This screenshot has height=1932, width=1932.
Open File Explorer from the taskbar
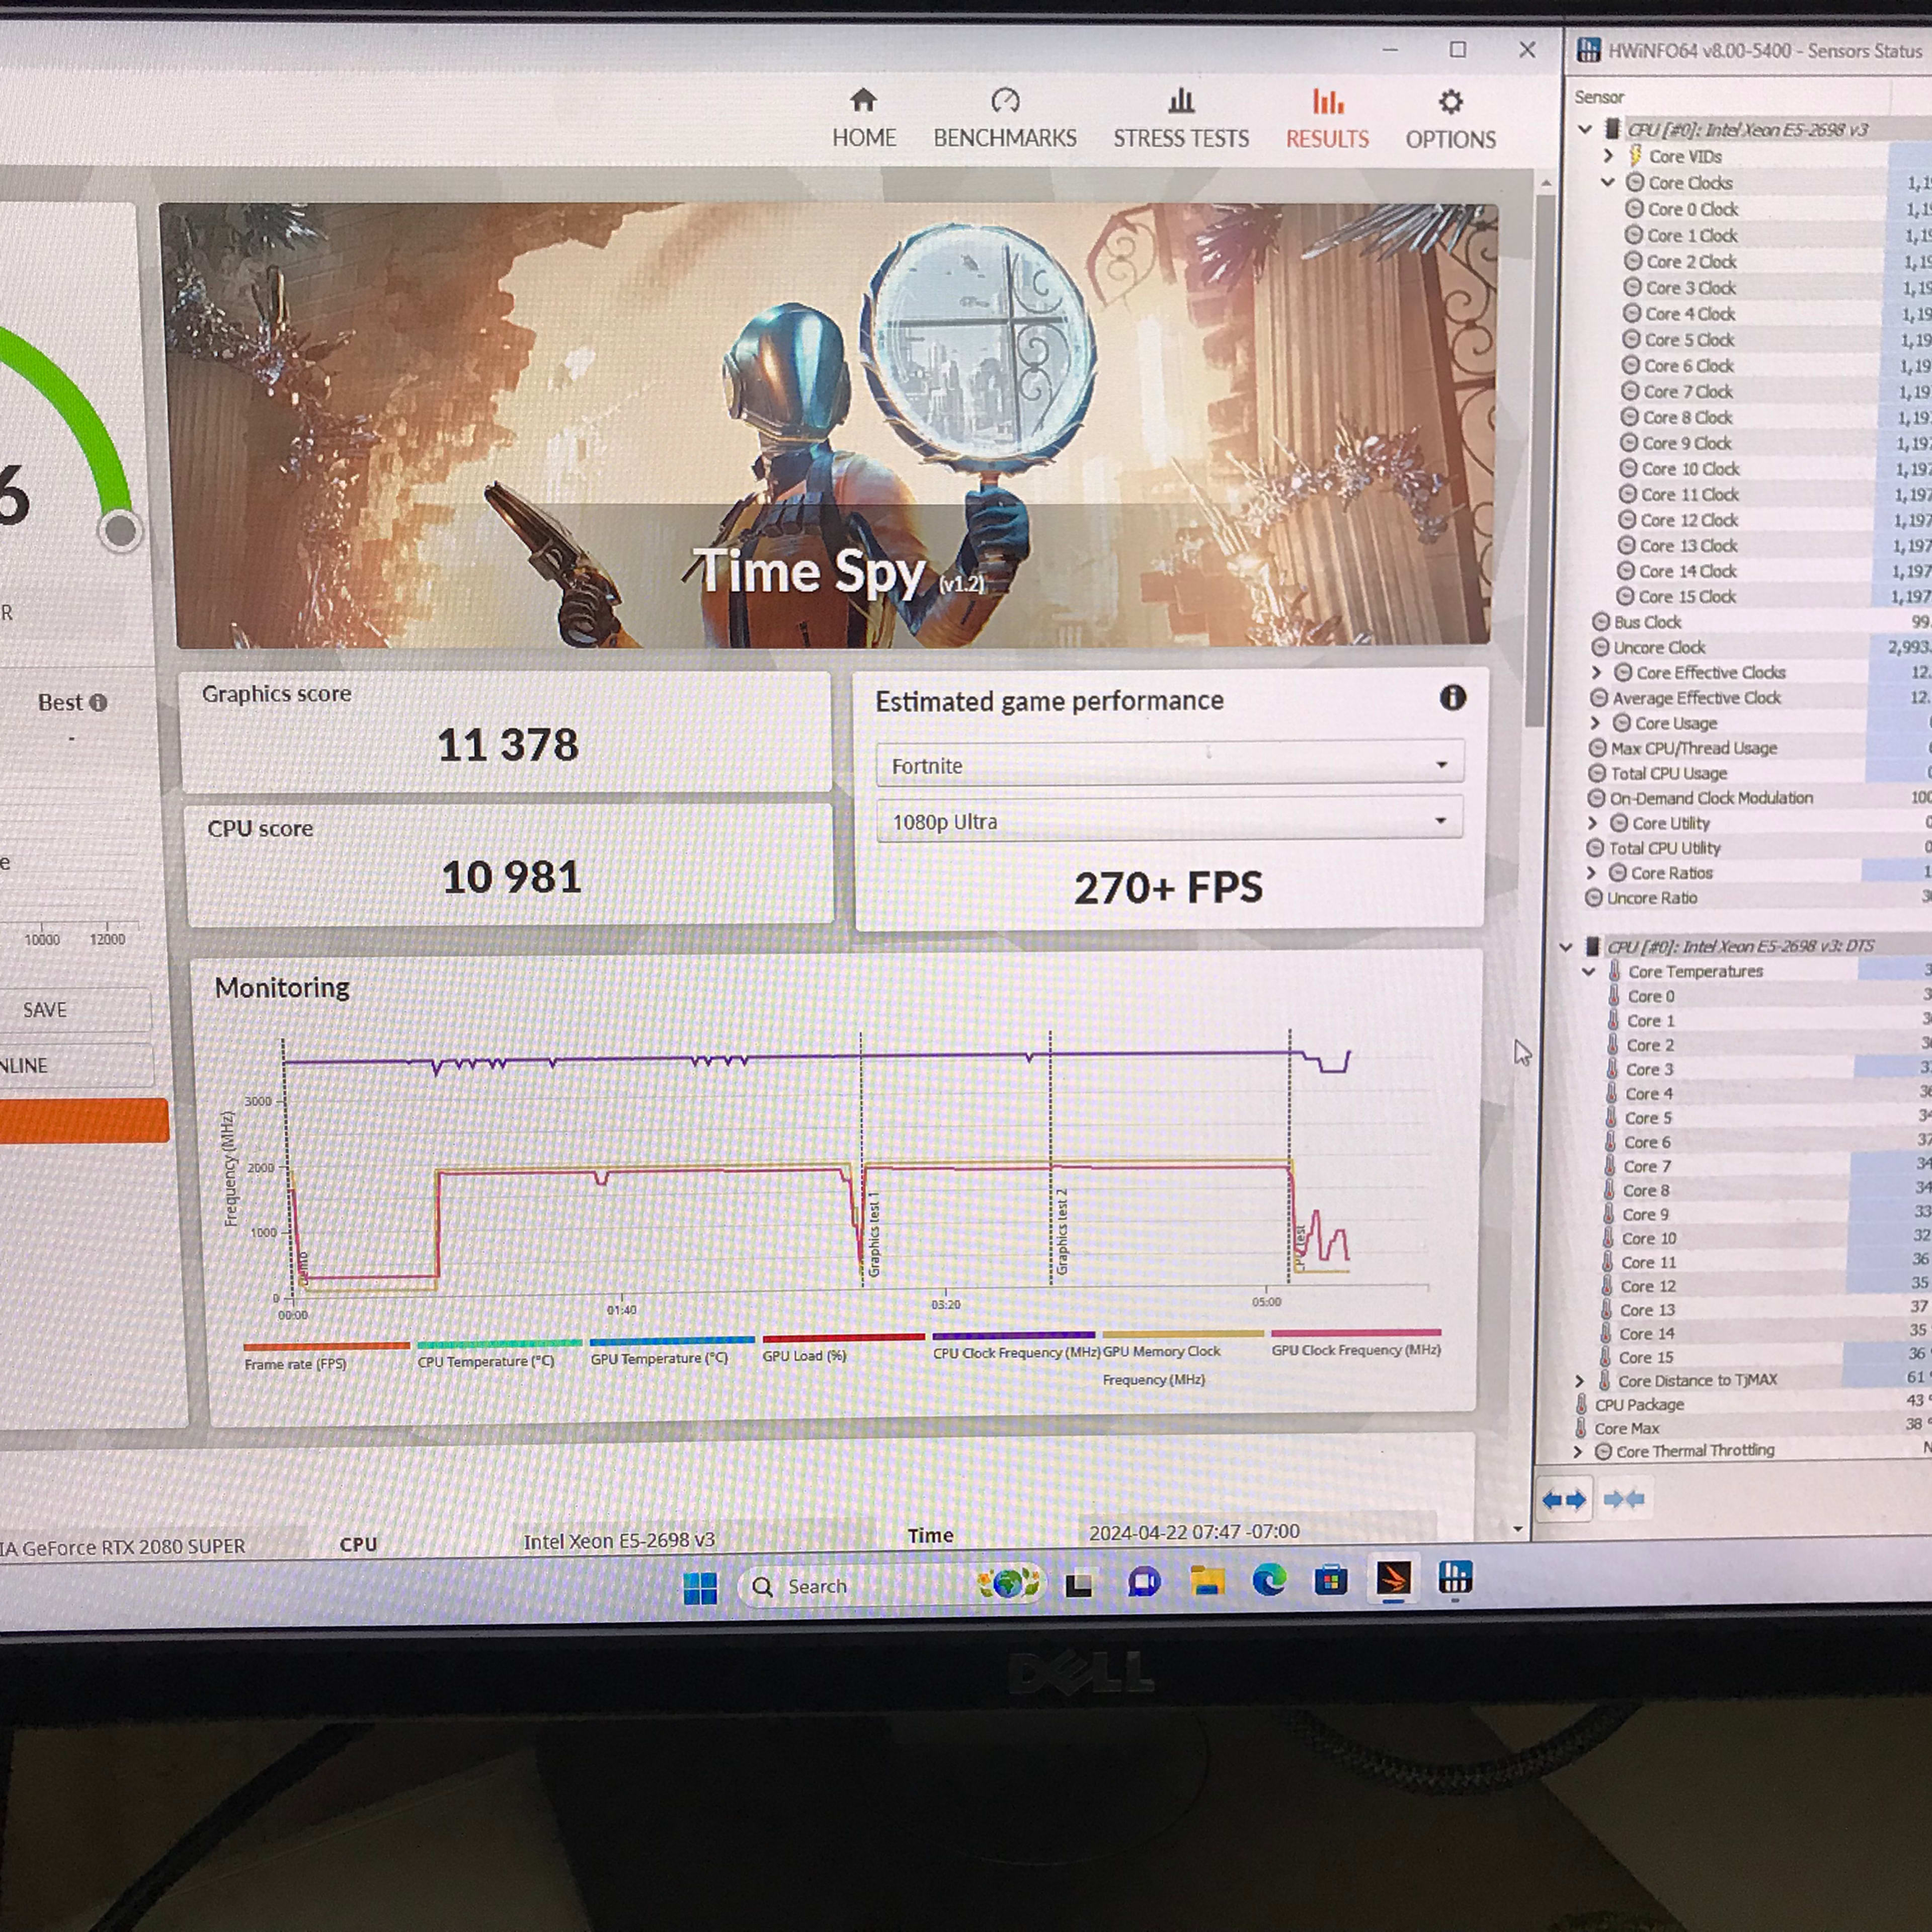click(1207, 1581)
